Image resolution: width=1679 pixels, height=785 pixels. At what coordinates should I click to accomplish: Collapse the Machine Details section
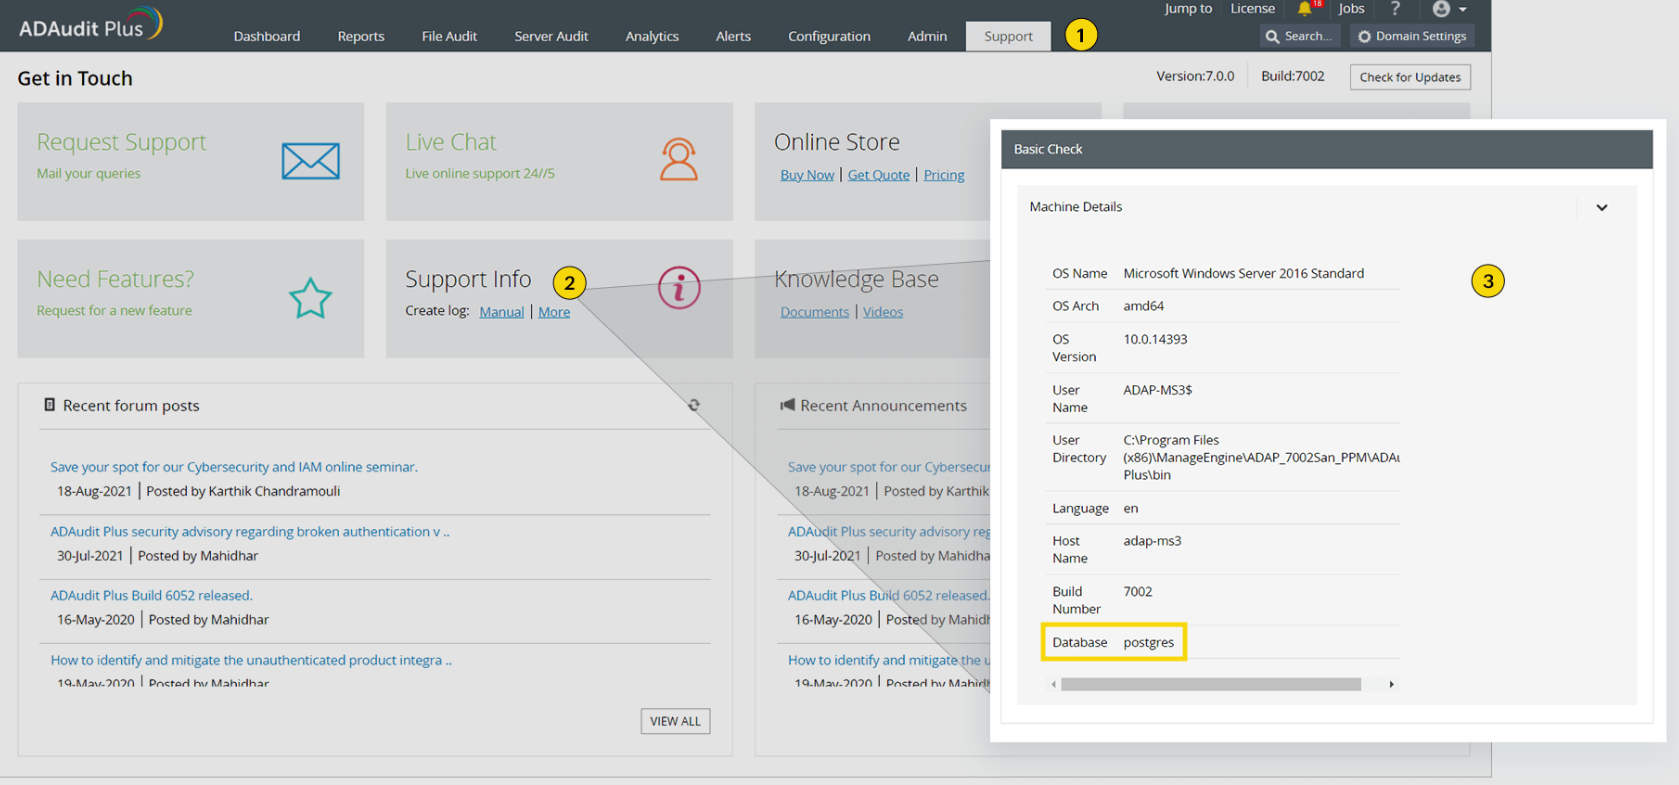coord(1601,207)
